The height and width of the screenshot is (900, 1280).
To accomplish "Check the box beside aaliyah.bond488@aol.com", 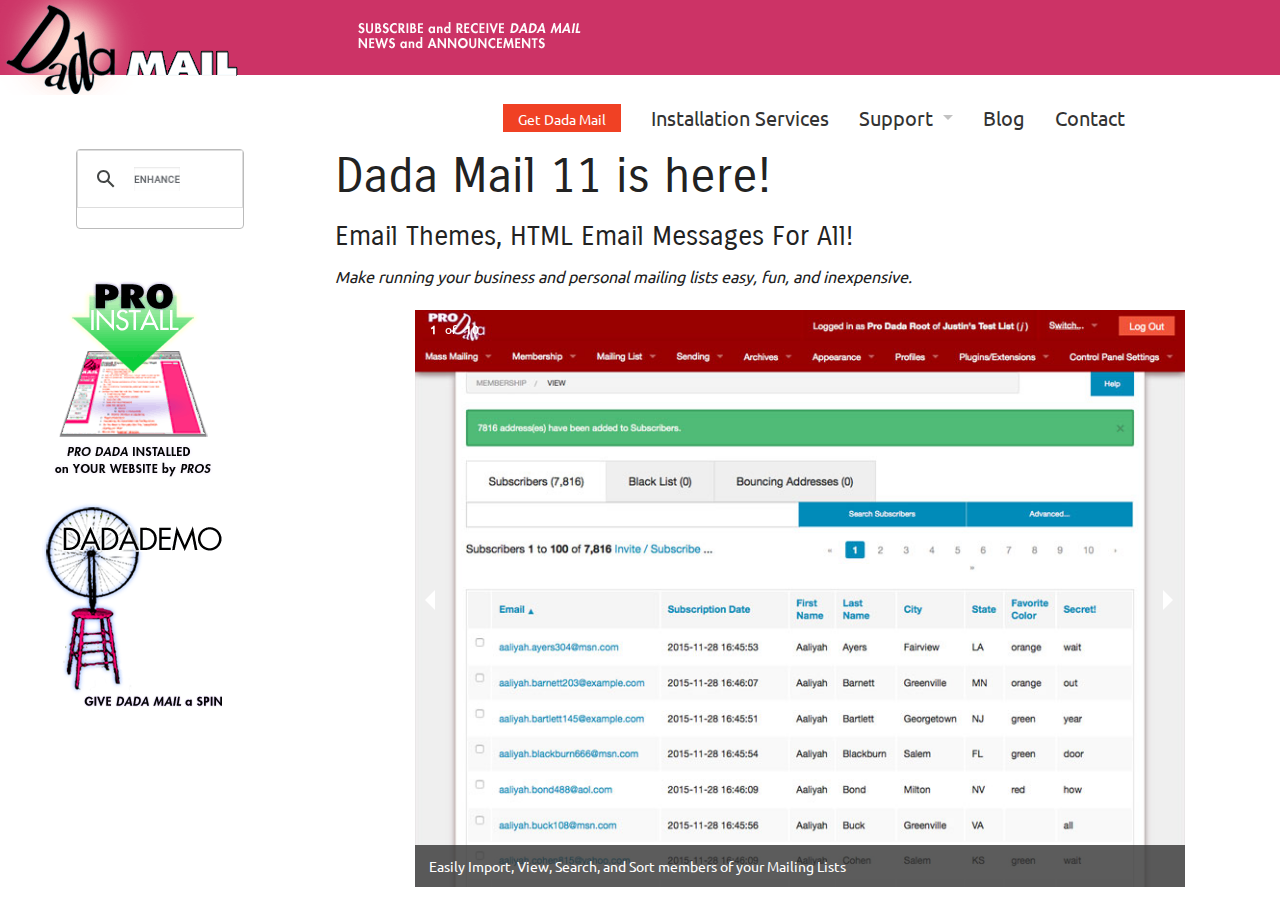I will 480,785.
